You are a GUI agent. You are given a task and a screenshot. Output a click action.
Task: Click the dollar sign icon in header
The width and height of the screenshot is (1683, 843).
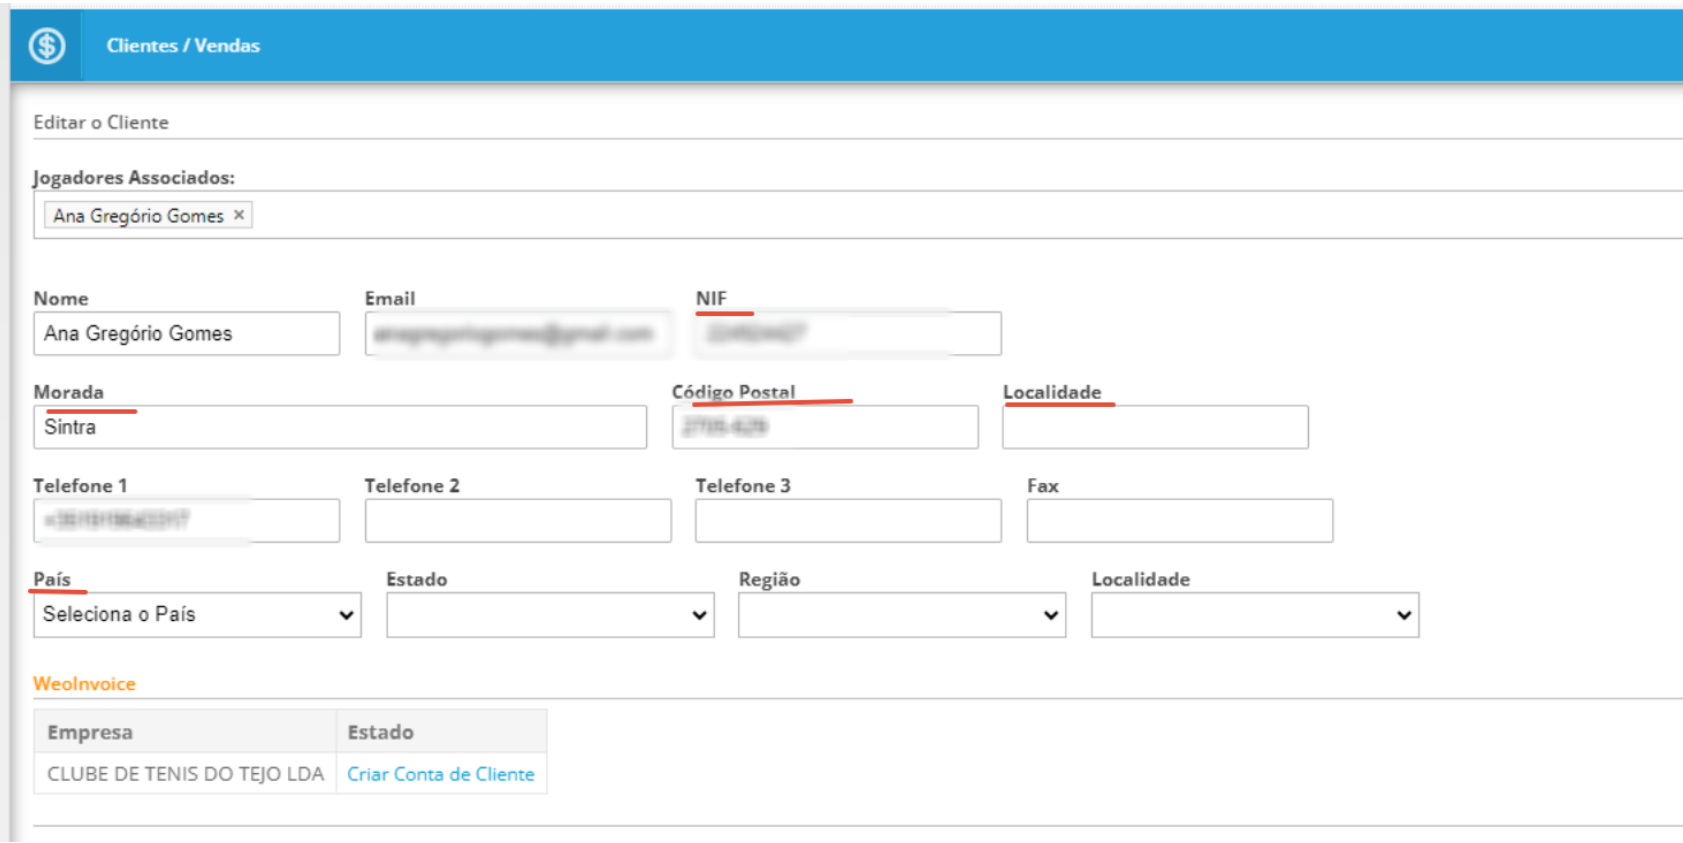(47, 46)
